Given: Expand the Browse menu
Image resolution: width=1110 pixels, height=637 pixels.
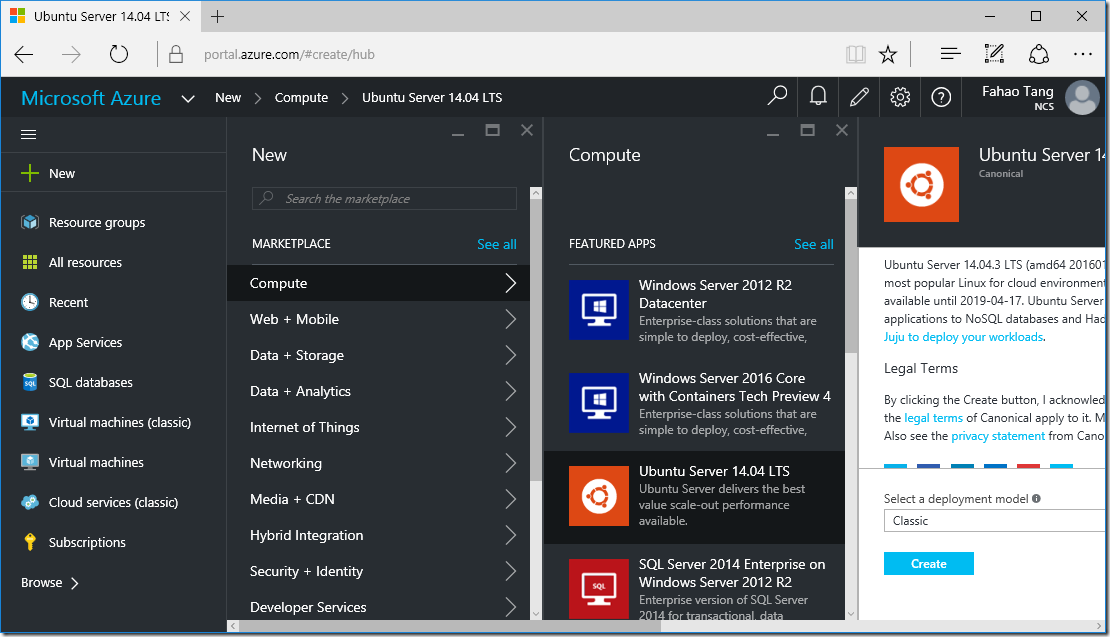Looking at the screenshot, I should point(50,583).
